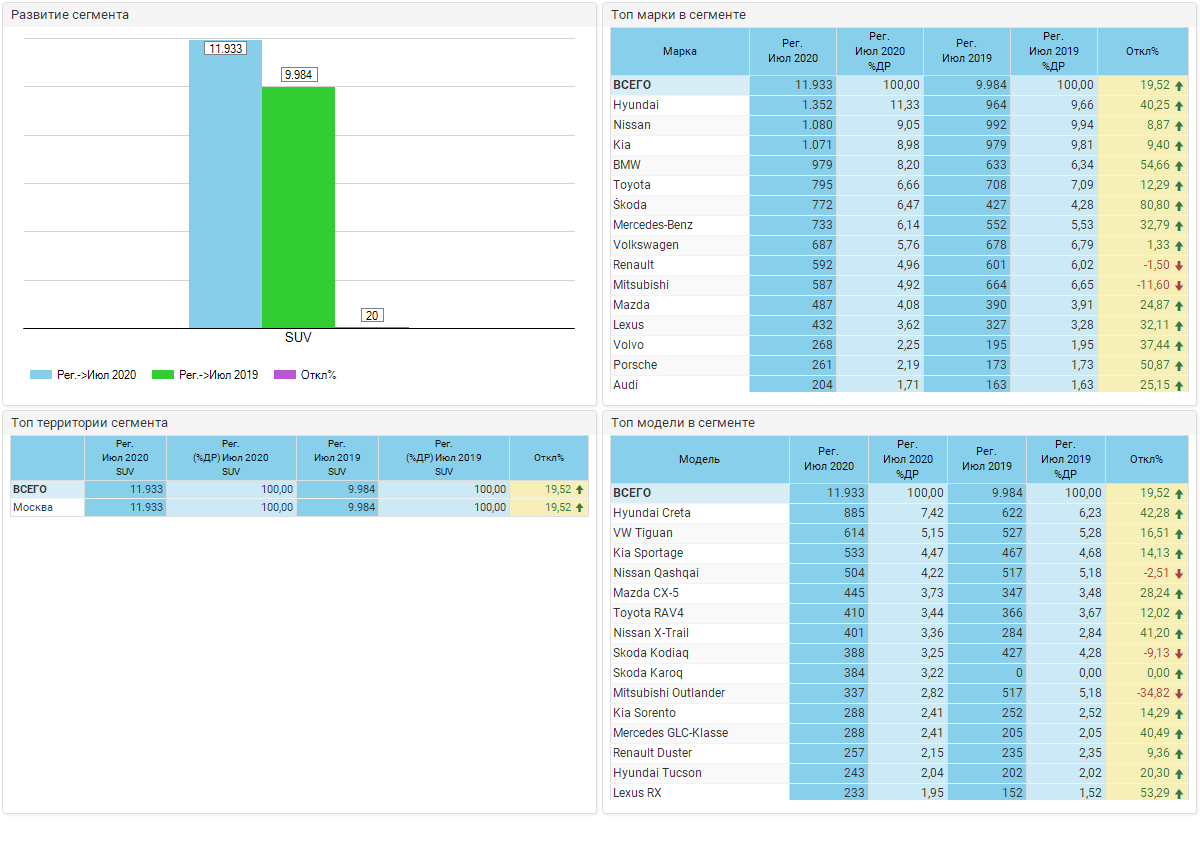Click Рег. (%ДР) Июл 2020 SUV column header
Viewport: 1200px width, 848px height.
click(231, 458)
